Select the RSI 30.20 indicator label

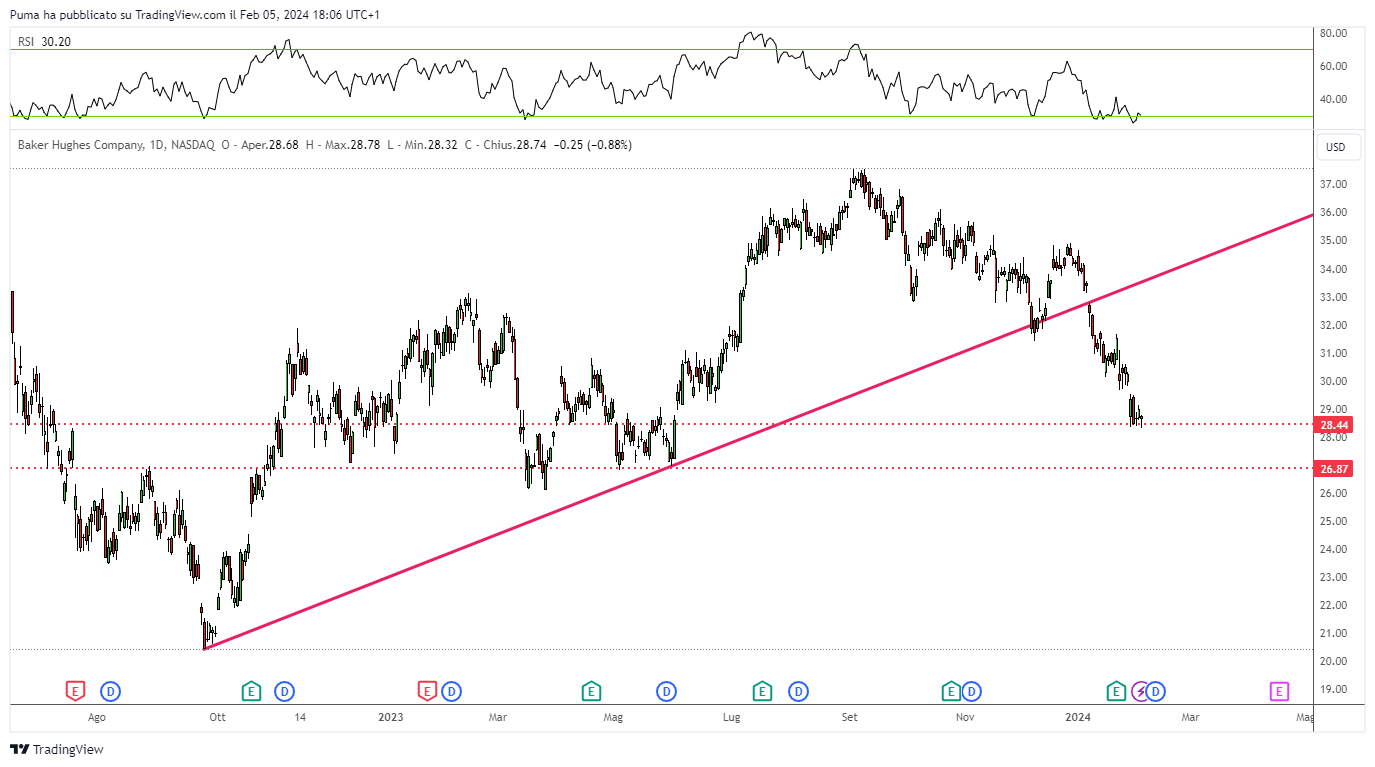(44, 41)
